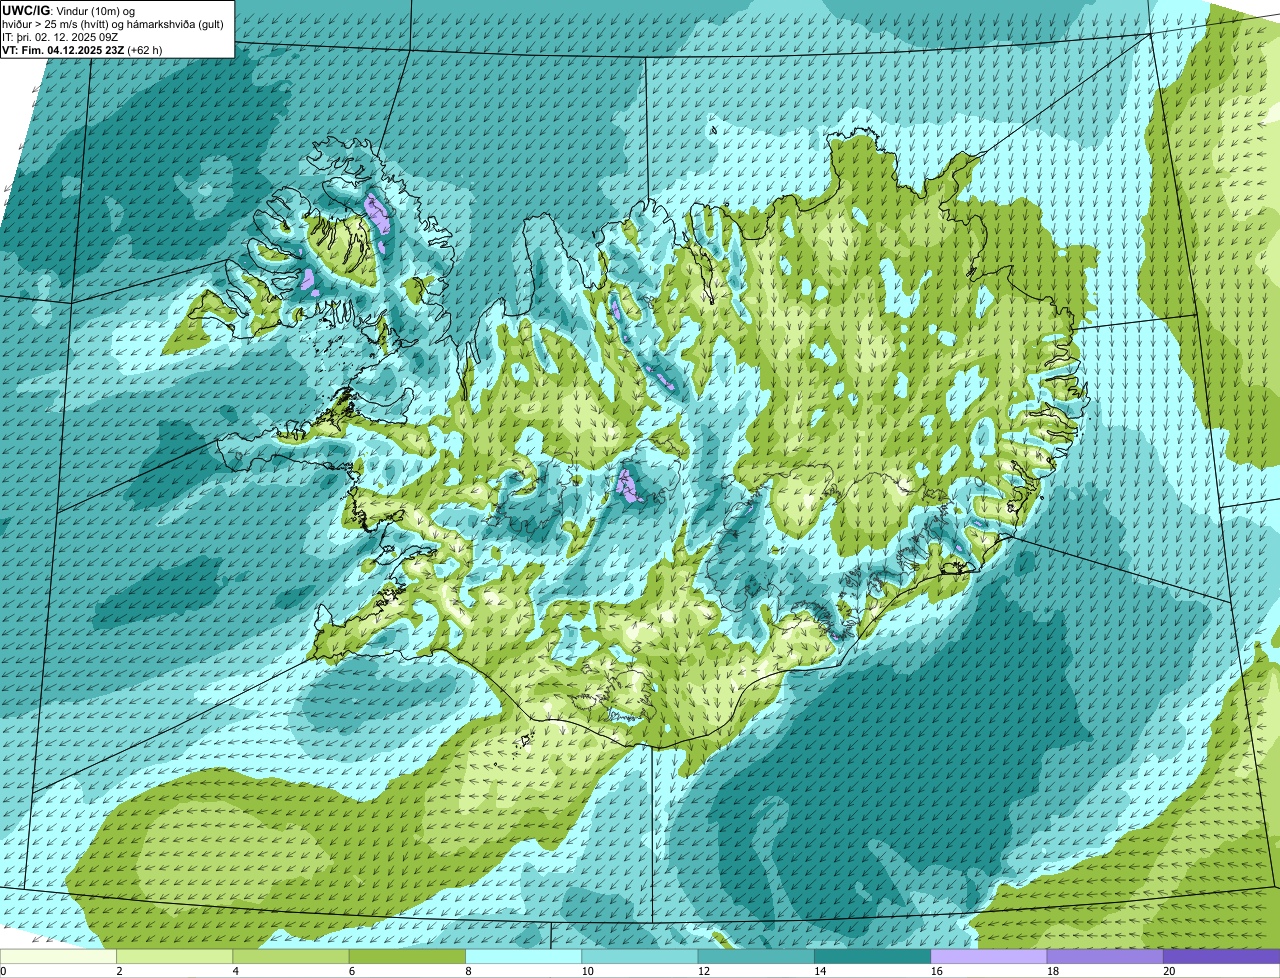Click the '8' scale label
The image size is (1280, 978).
coord(469,971)
